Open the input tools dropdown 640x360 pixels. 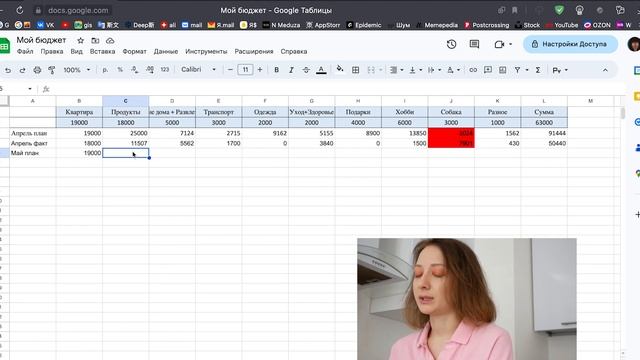560,70
